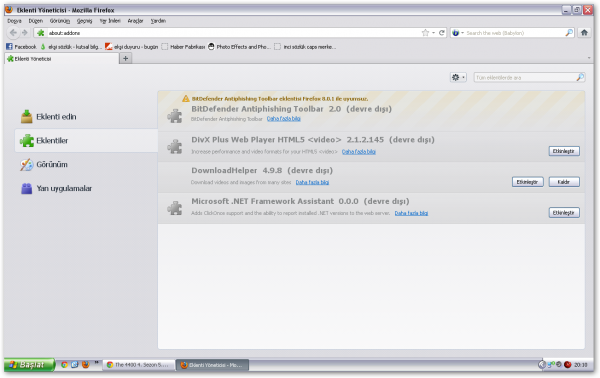This screenshot has height=378, width=600.
Task: Switch to Görünüm category in sidebar
Action: click(x=86, y=165)
